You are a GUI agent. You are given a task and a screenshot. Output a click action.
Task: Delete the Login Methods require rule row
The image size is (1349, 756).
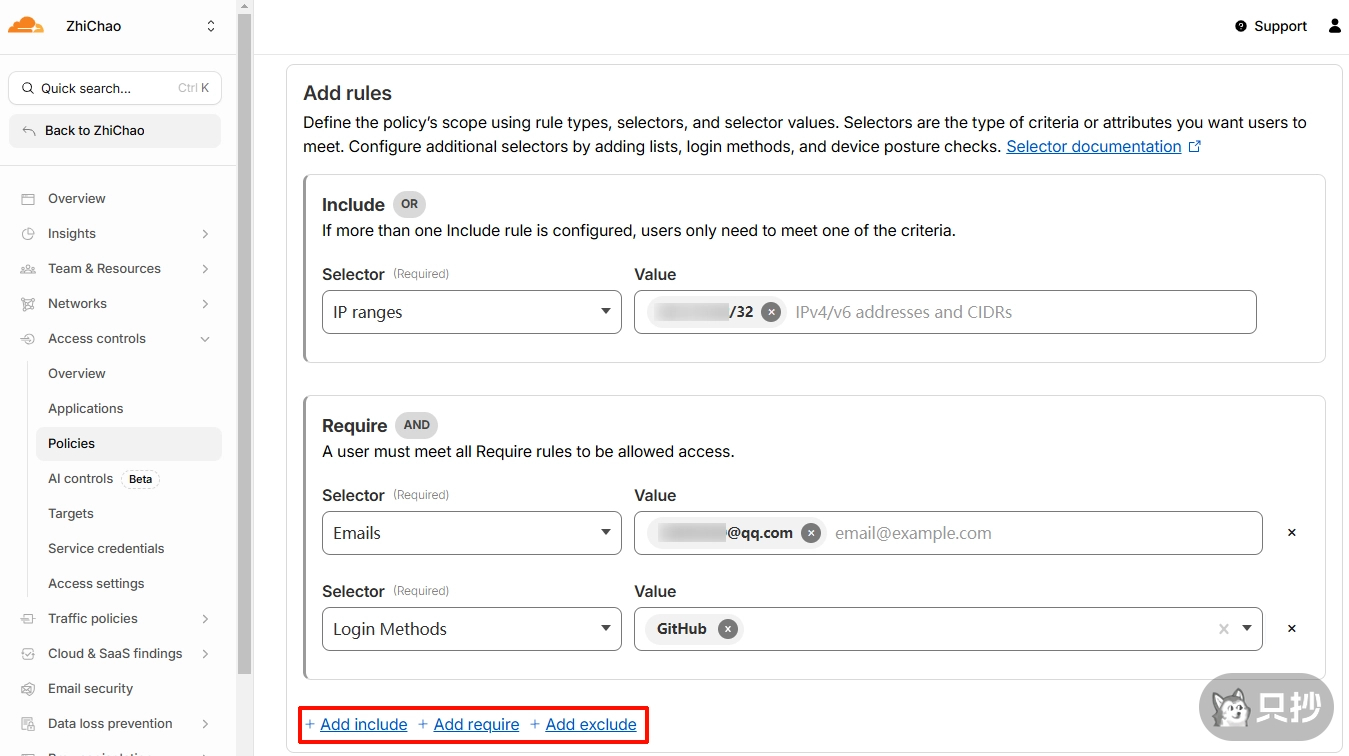[x=1291, y=629]
